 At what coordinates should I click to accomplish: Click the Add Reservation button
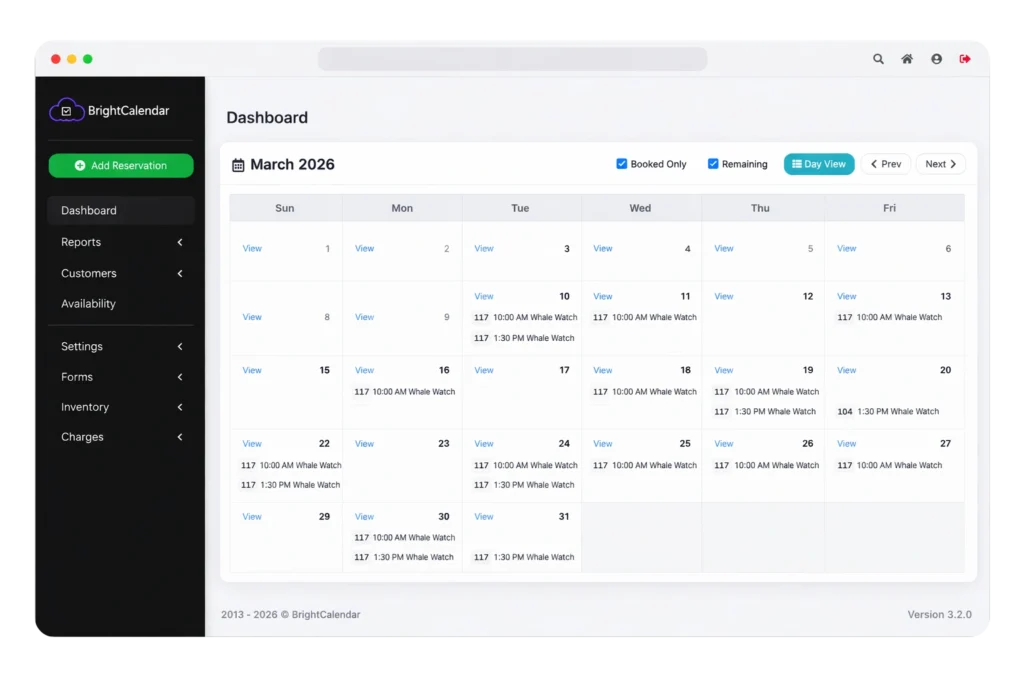(121, 166)
